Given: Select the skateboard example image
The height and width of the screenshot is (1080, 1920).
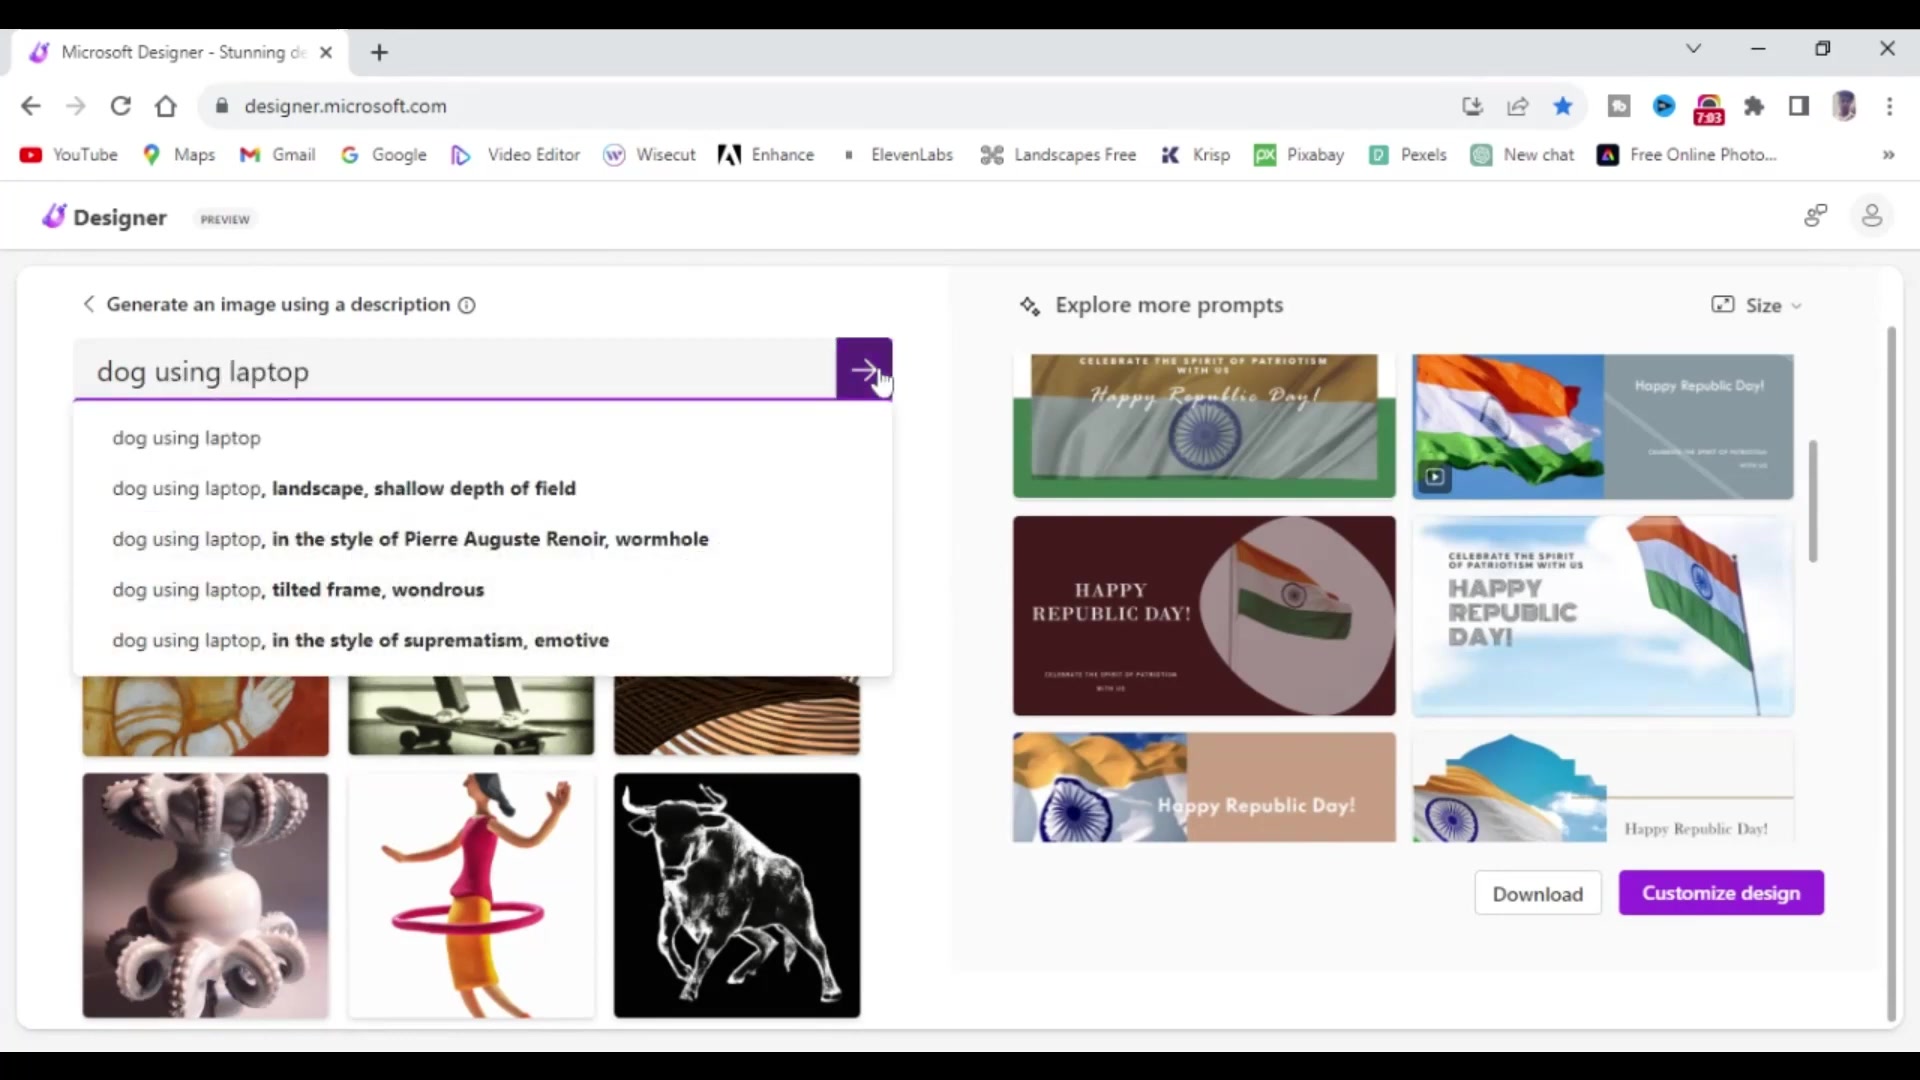Looking at the screenshot, I should pyautogui.click(x=471, y=715).
